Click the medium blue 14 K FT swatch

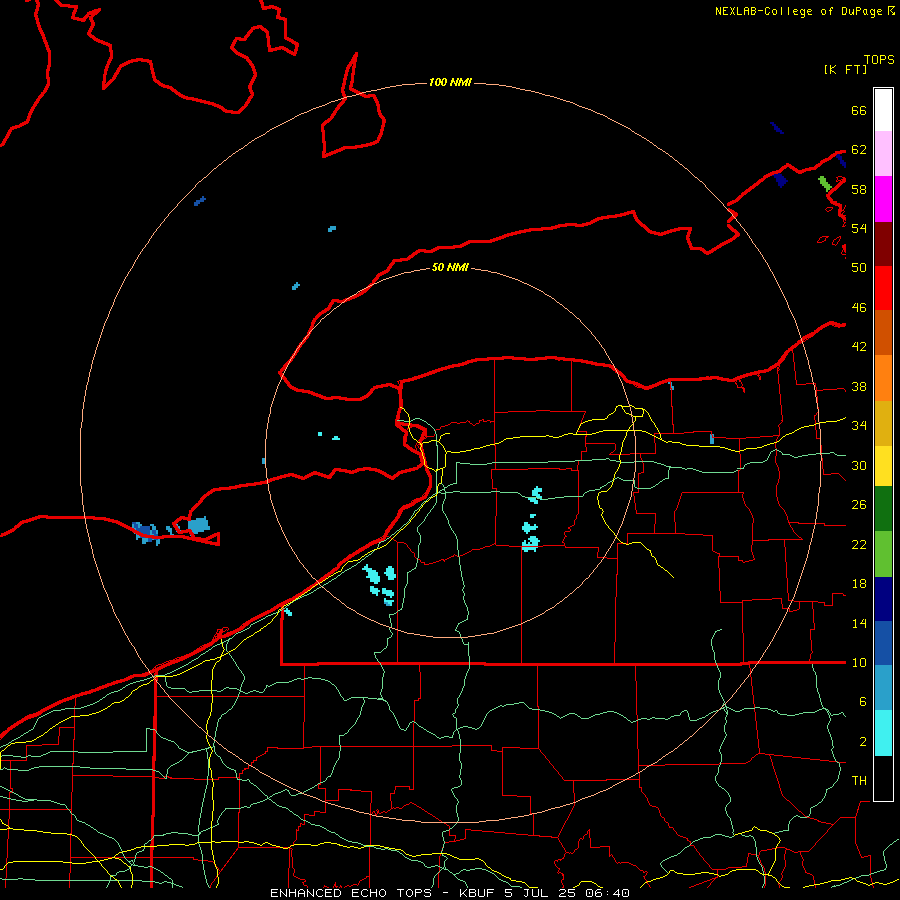(x=883, y=643)
